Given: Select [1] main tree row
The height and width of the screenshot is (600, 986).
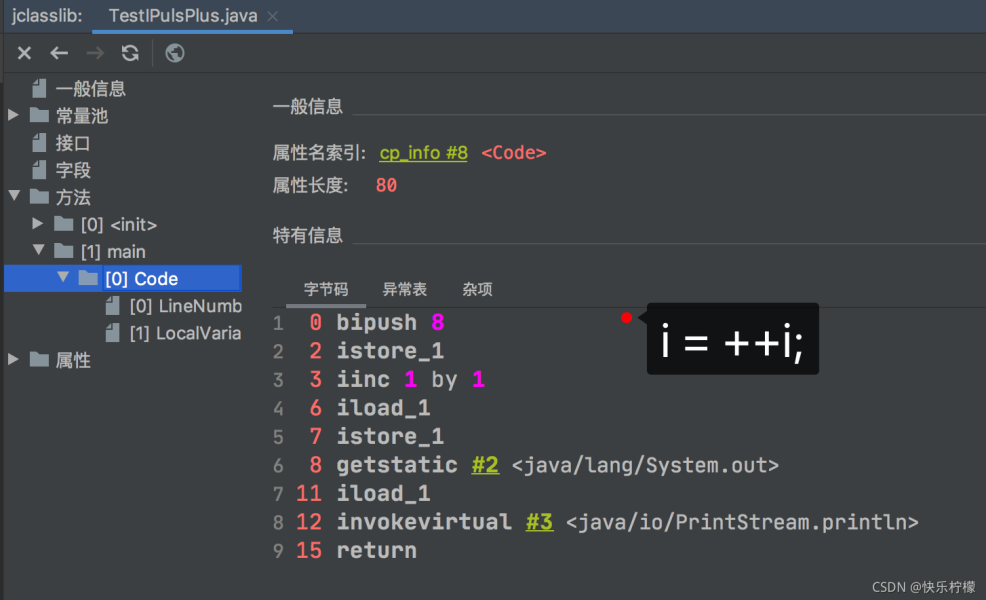Looking at the screenshot, I should [113, 252].
